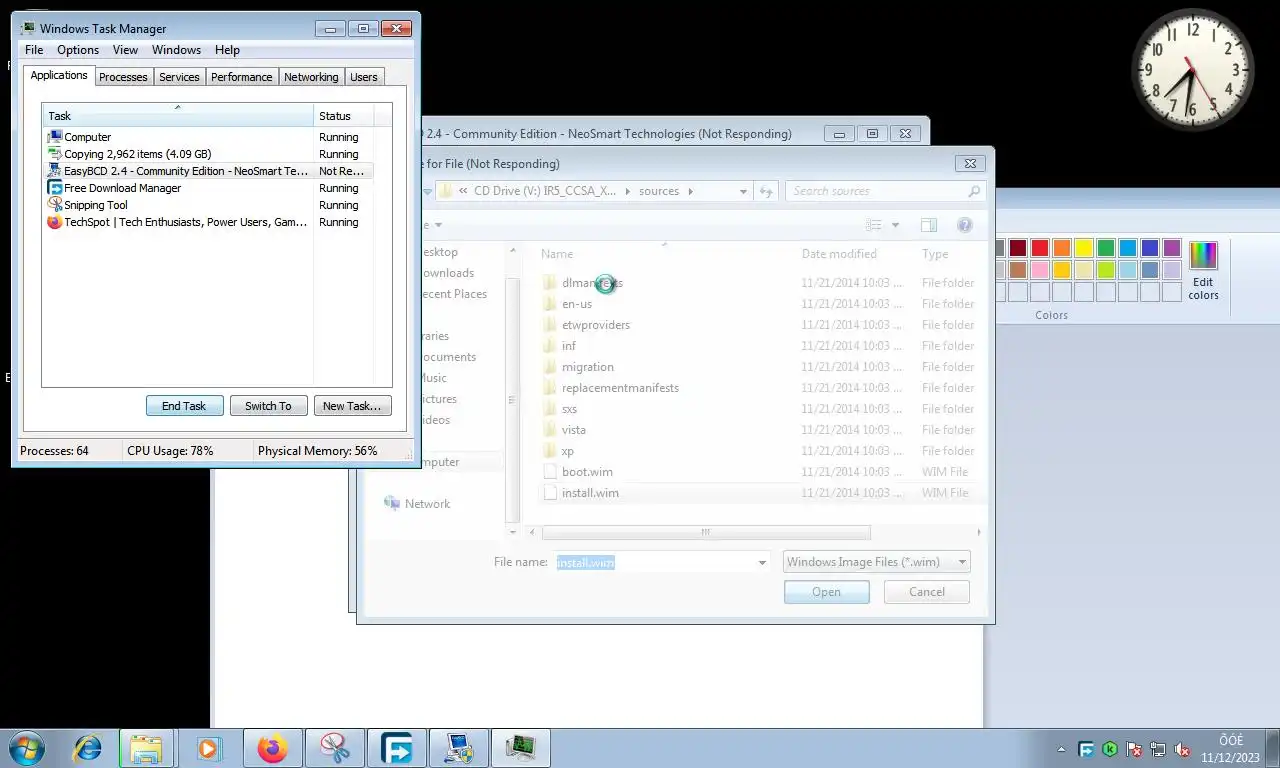Open the File menu in Task Manager

pos(34,50)
